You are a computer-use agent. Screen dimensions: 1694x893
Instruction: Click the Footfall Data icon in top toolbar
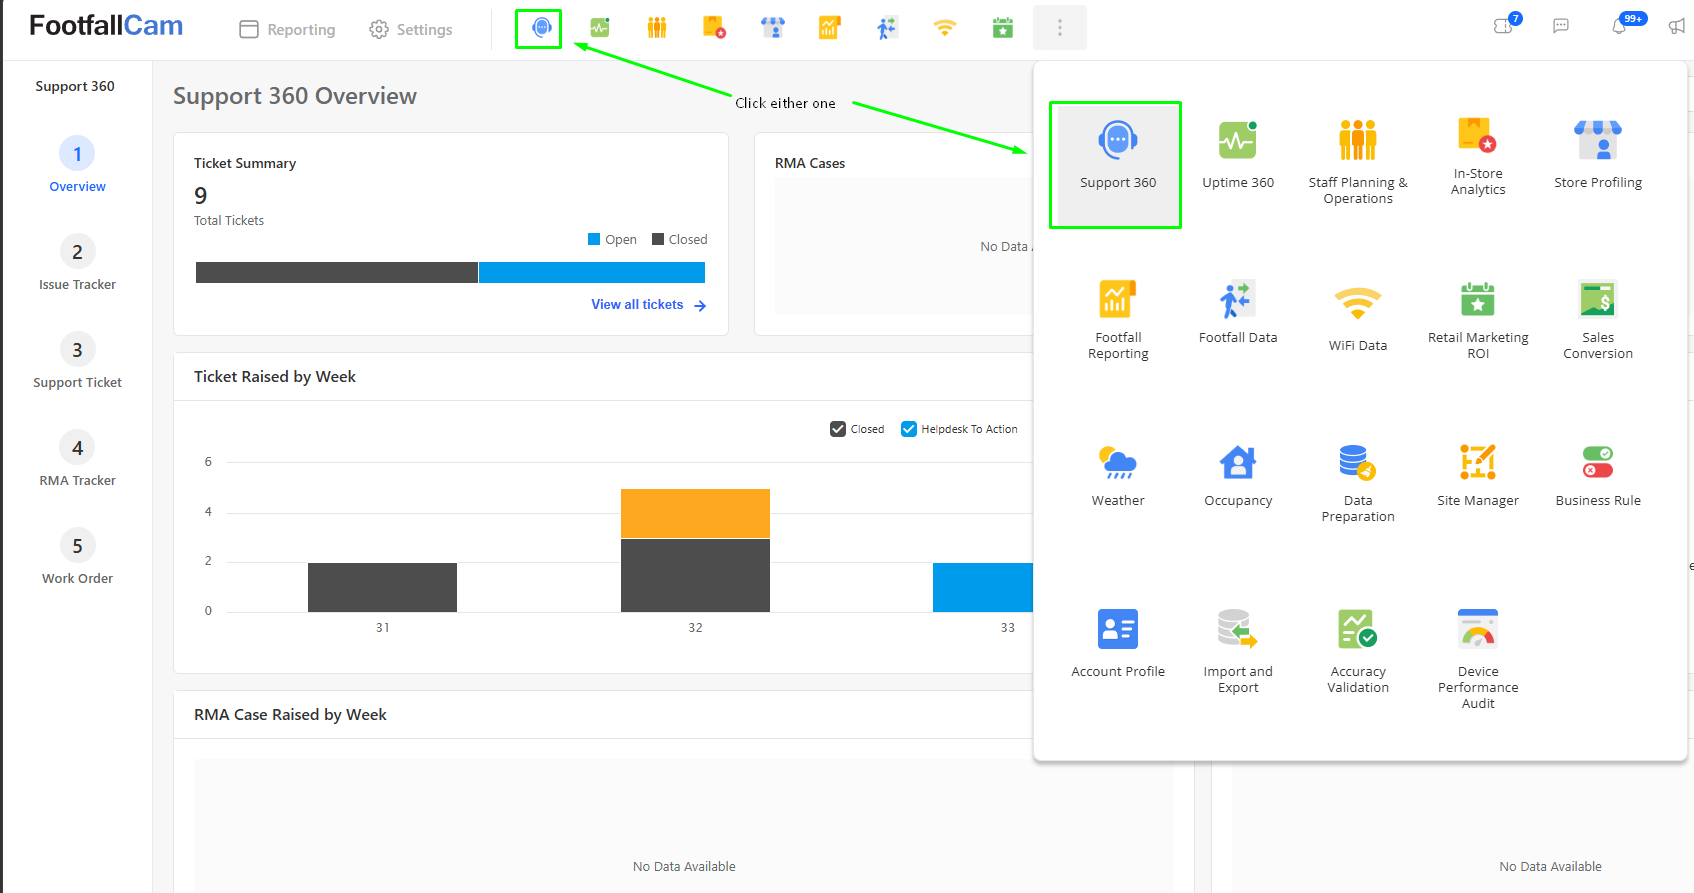click(x=887, y=28)
